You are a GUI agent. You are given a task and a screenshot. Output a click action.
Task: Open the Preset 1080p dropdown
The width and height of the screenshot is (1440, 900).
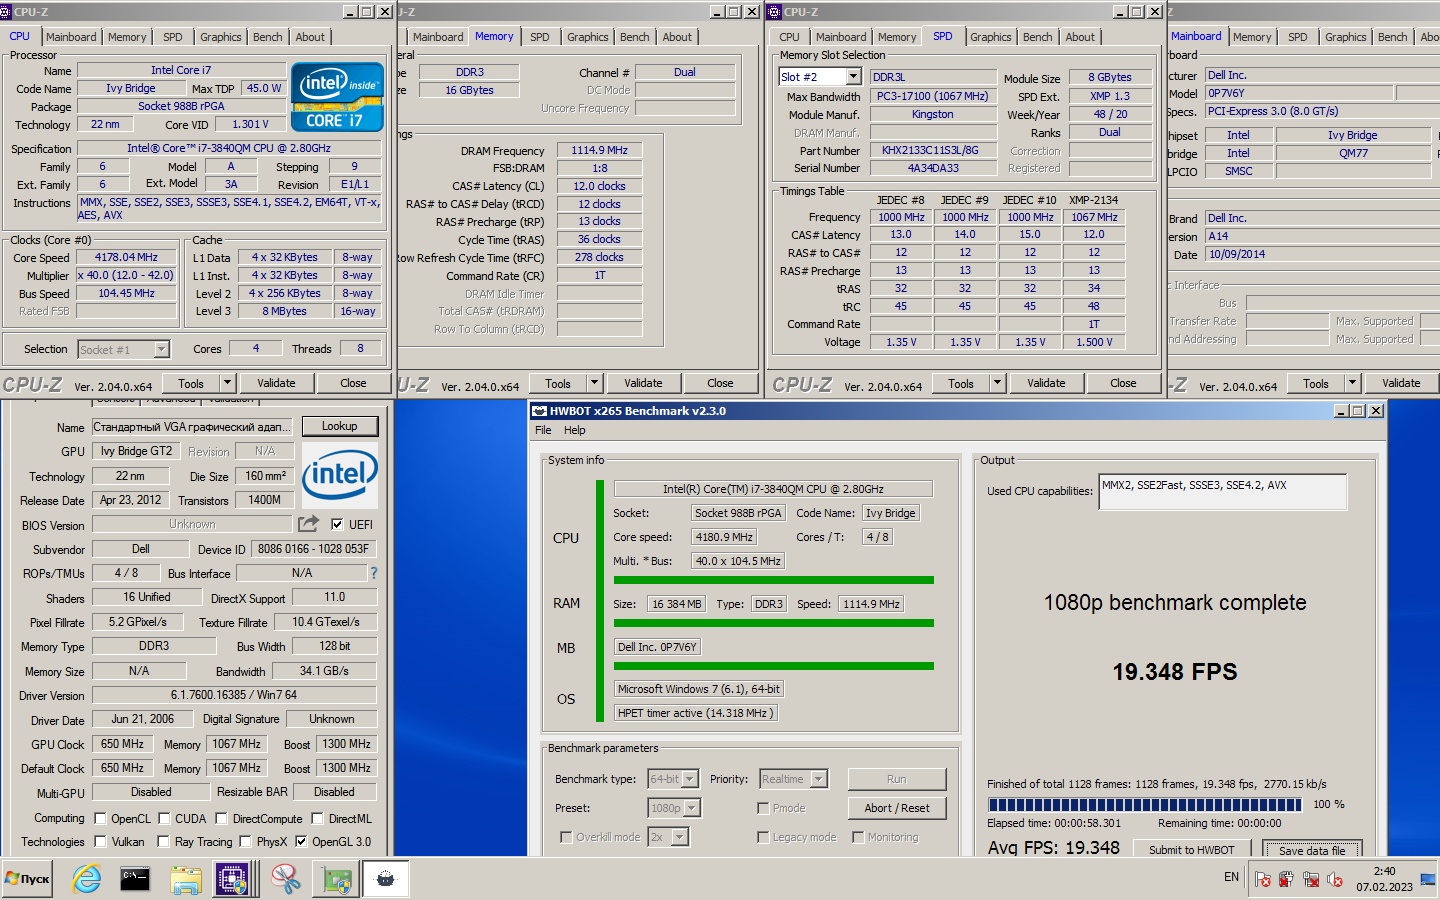(x=692, y=808)
